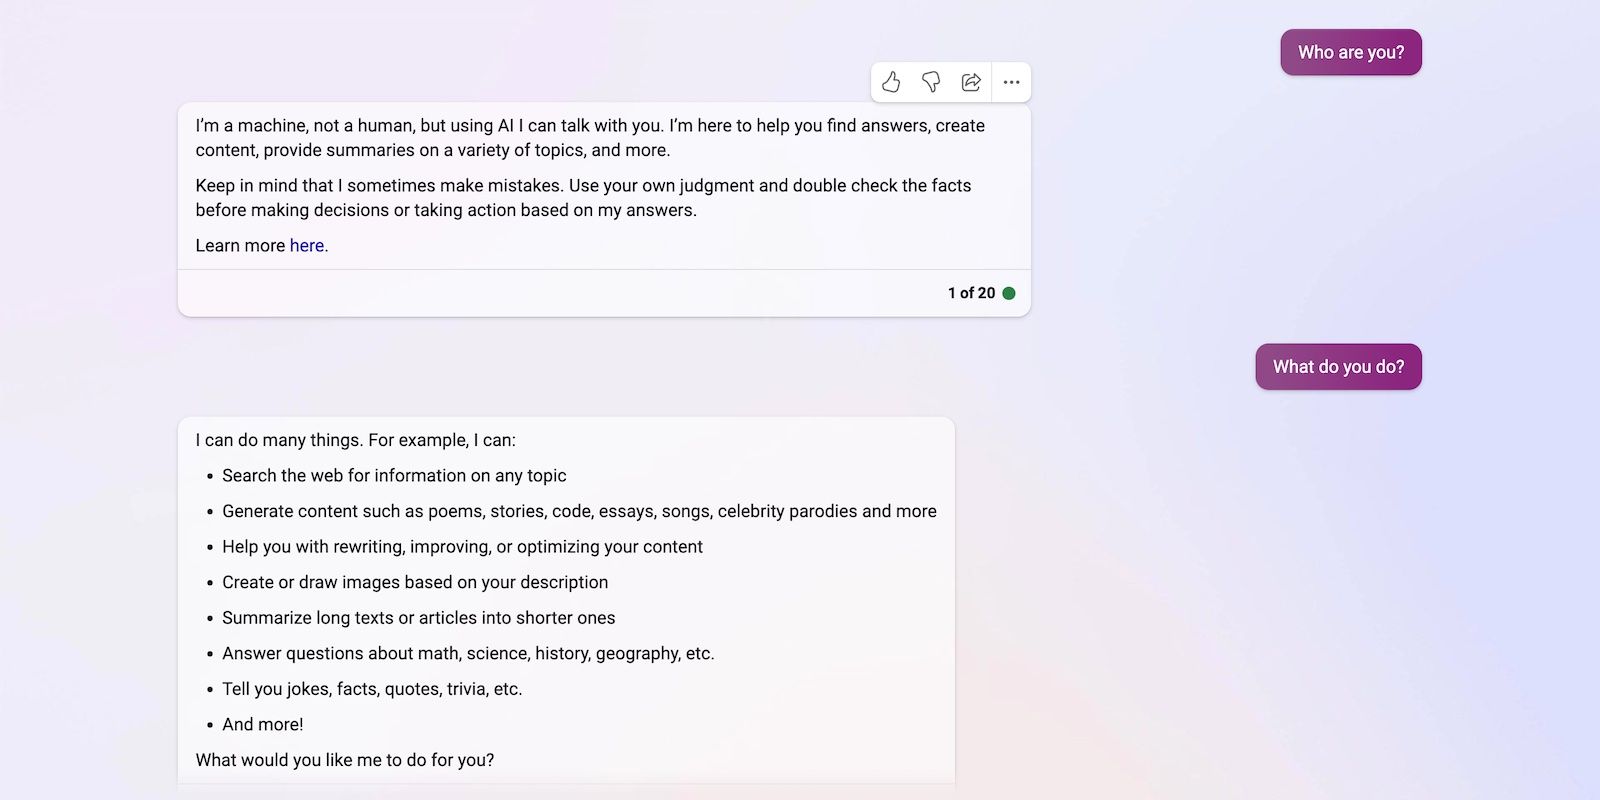
Task: Click the "Search the web for information" bullet
Action: pos(394,476)
